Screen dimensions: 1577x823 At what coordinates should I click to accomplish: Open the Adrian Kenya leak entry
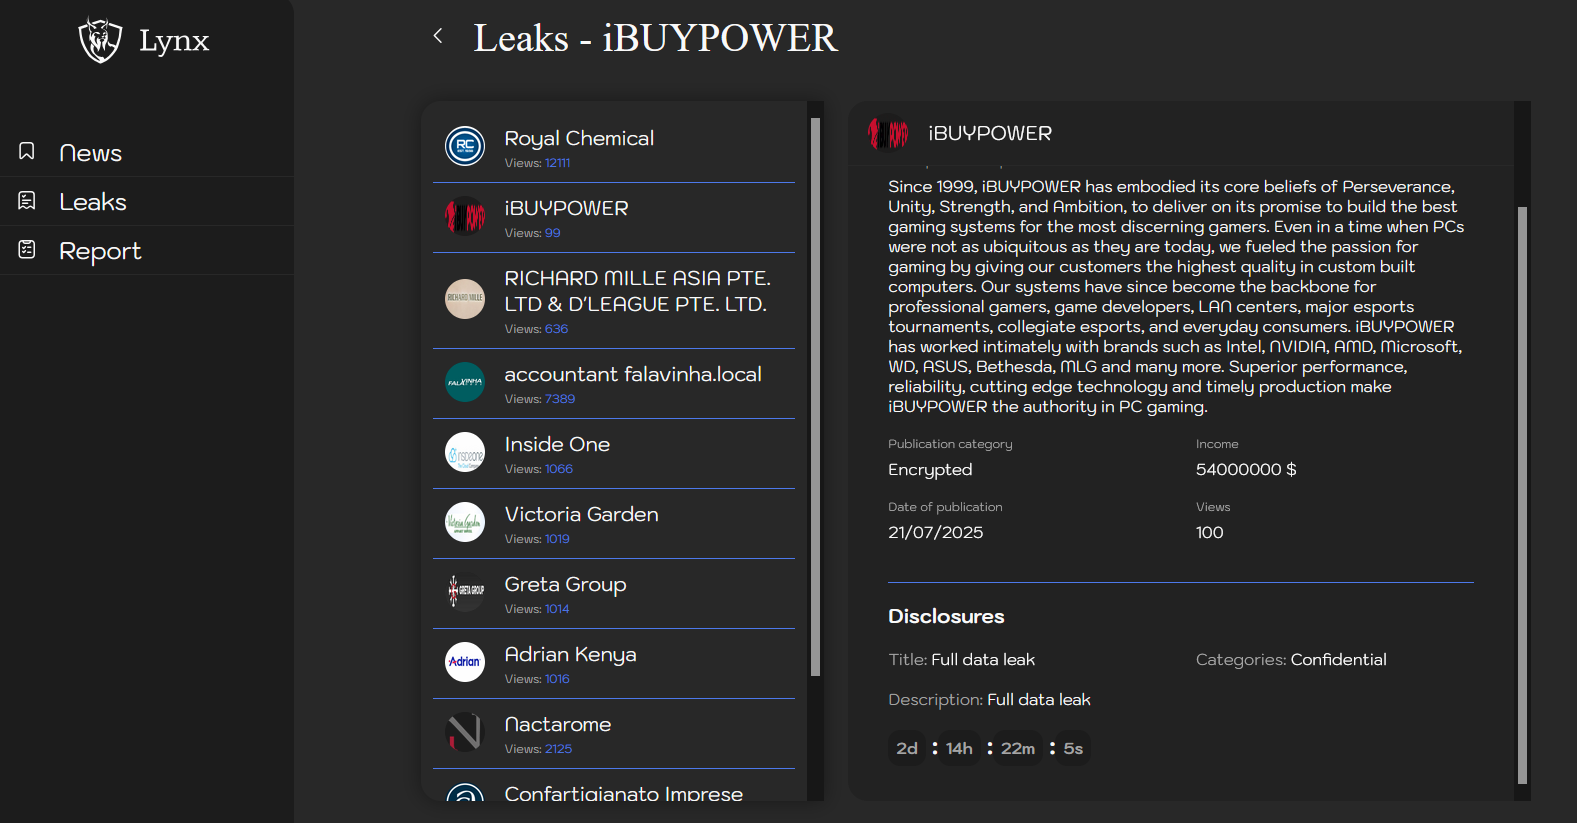(x=614, y=664)
